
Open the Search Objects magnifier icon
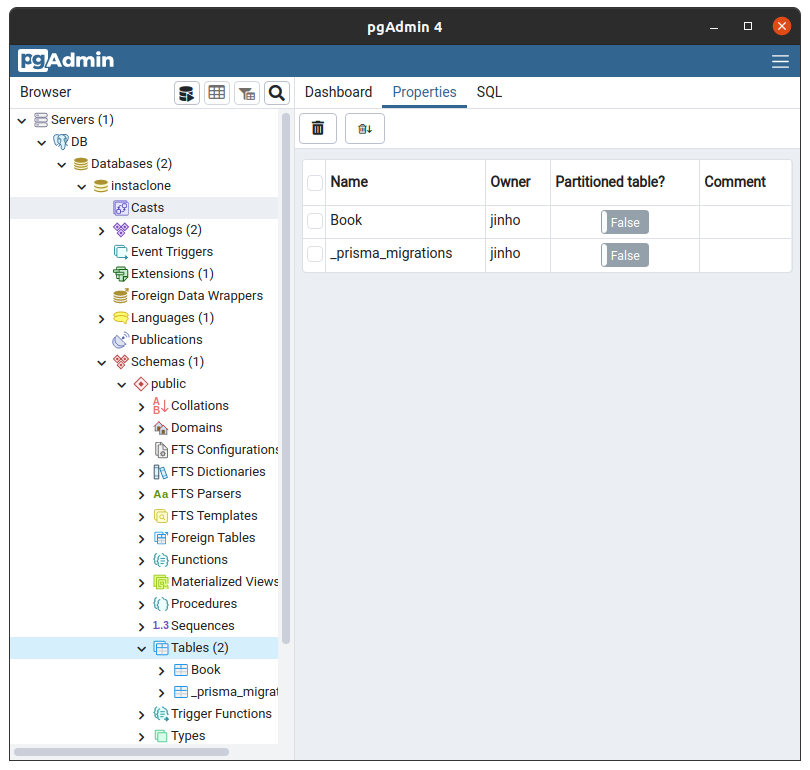point(277,93)
